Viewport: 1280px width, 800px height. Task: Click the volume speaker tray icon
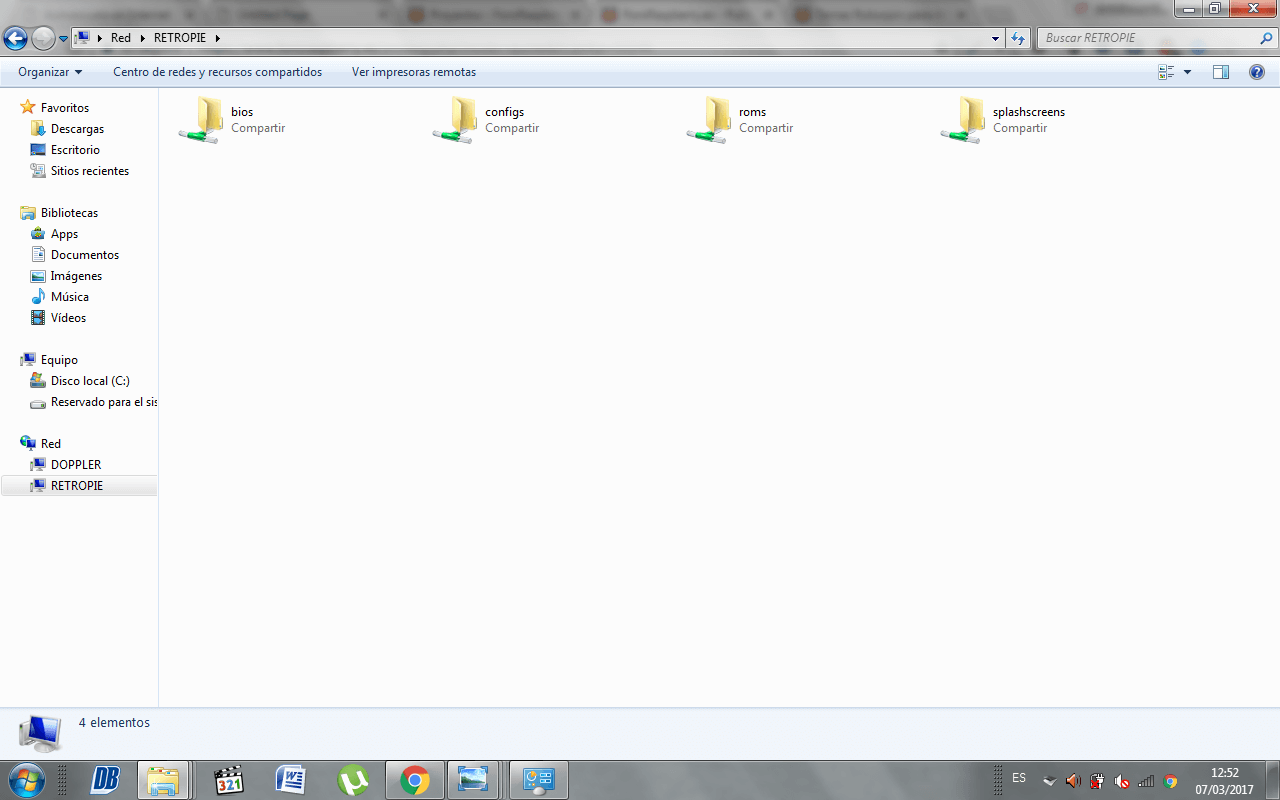point(1073,781)
